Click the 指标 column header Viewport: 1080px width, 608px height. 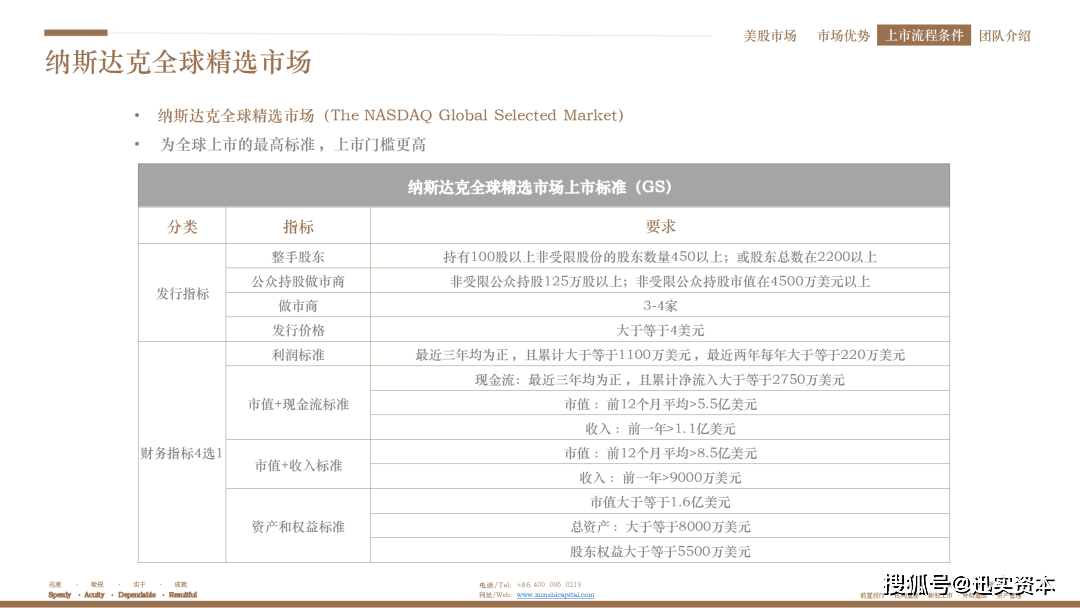click(x=298, y=227)
